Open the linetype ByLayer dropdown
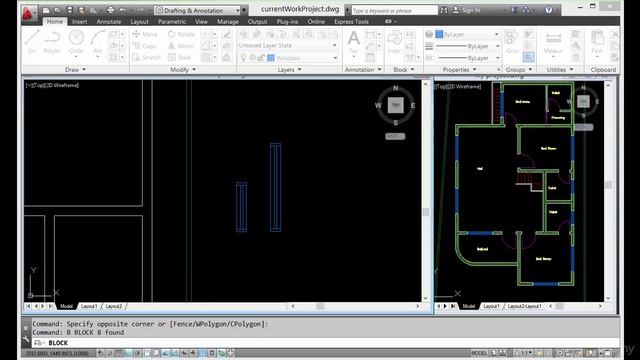 pos(468,58)
